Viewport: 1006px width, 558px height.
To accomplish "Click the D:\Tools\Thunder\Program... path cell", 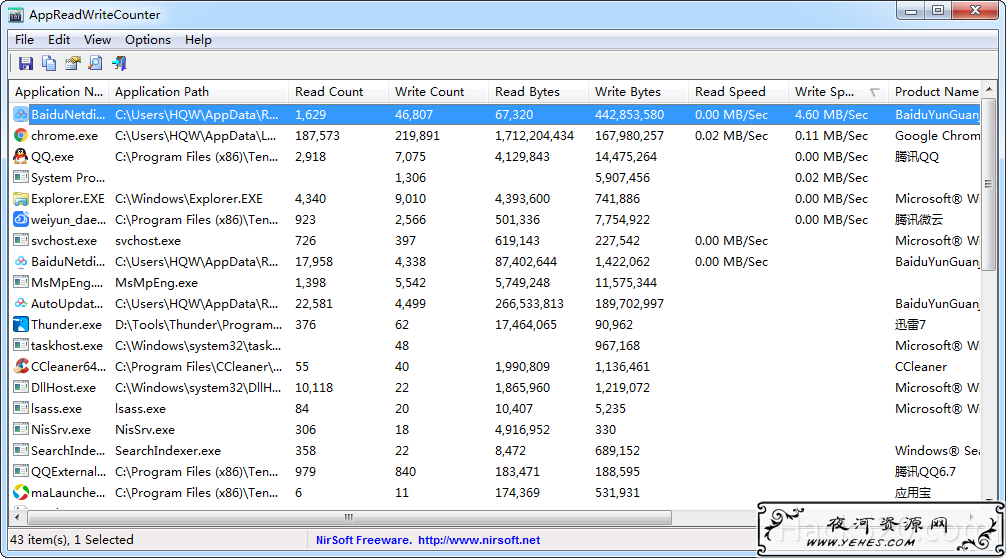I will click(x=198, y=325).
